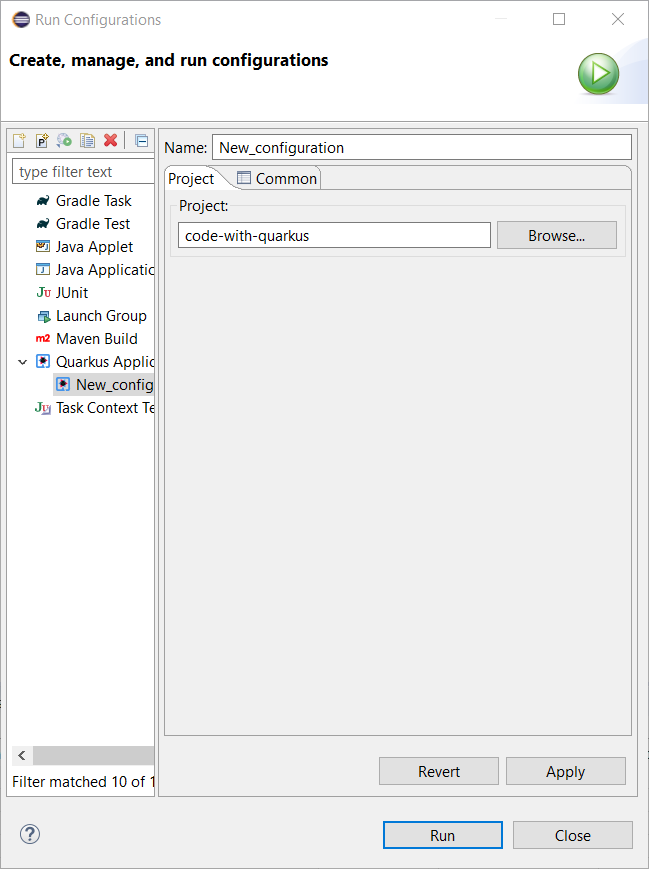This screenshot has width=649, height=869.
Task: Select the Gradle Task configuration type
Action: [93, 201]
